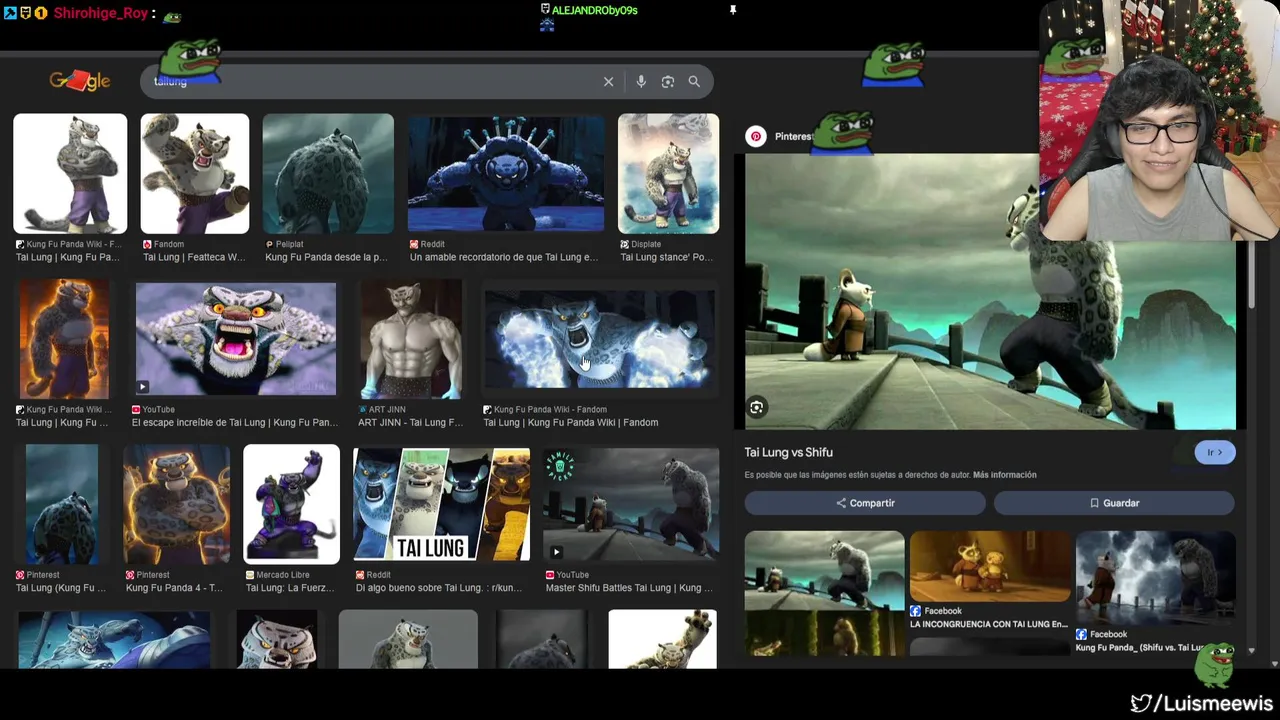The image size is (1280, 720).
Task: Click the YouTube favicon under Master Shifu Battles
Action: pyautogui.click(x=550, y=575)
